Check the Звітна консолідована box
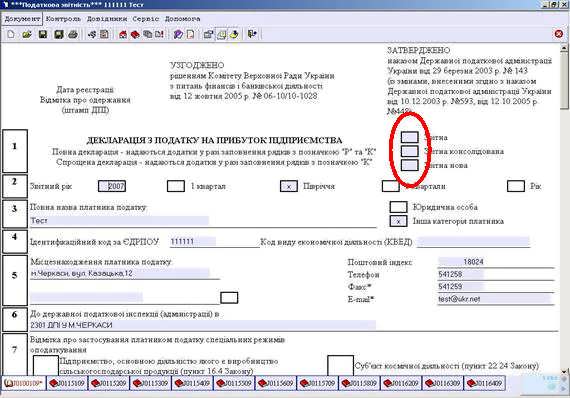570x398 pixels. [409, 151]
